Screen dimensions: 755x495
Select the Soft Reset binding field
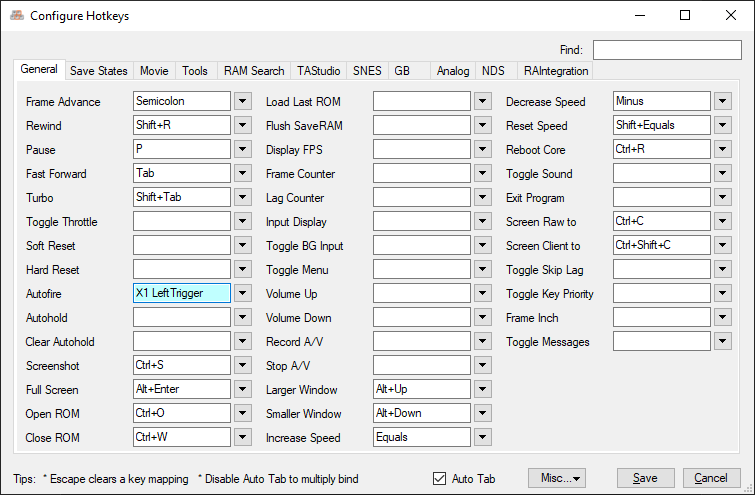pyautogui.click(x=182, y=245)
